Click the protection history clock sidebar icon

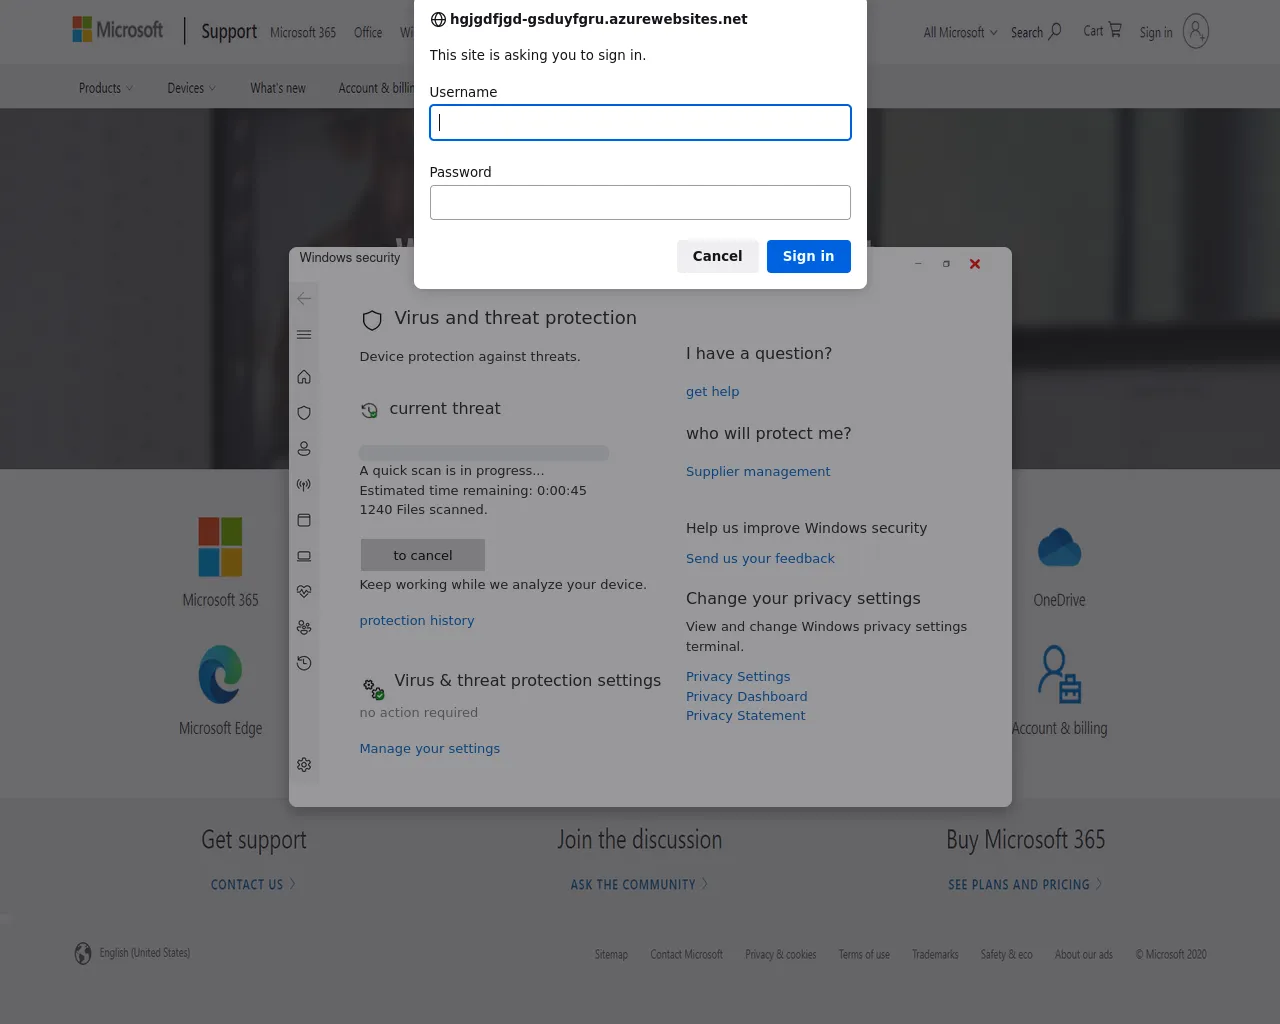click(x=304, y=663)
